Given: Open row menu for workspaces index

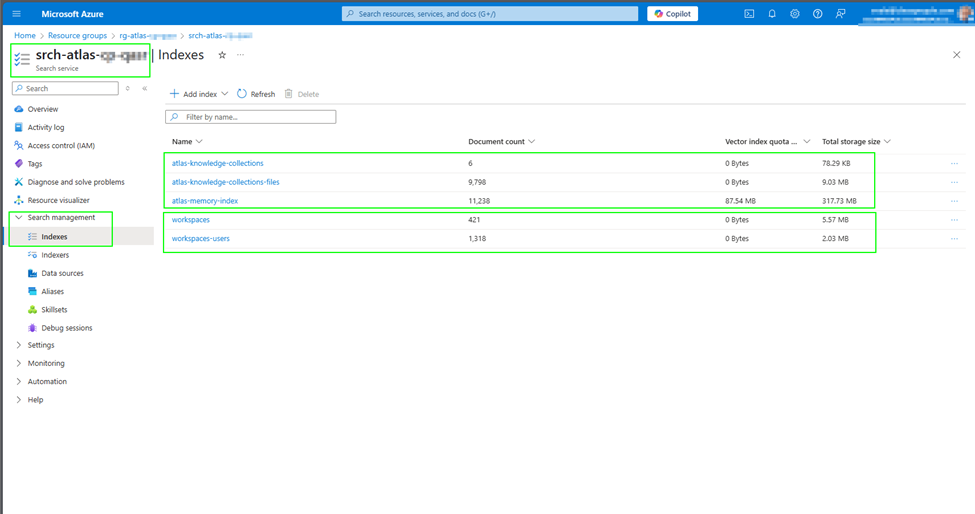Looking at the screenshot, I should point(954,219).
